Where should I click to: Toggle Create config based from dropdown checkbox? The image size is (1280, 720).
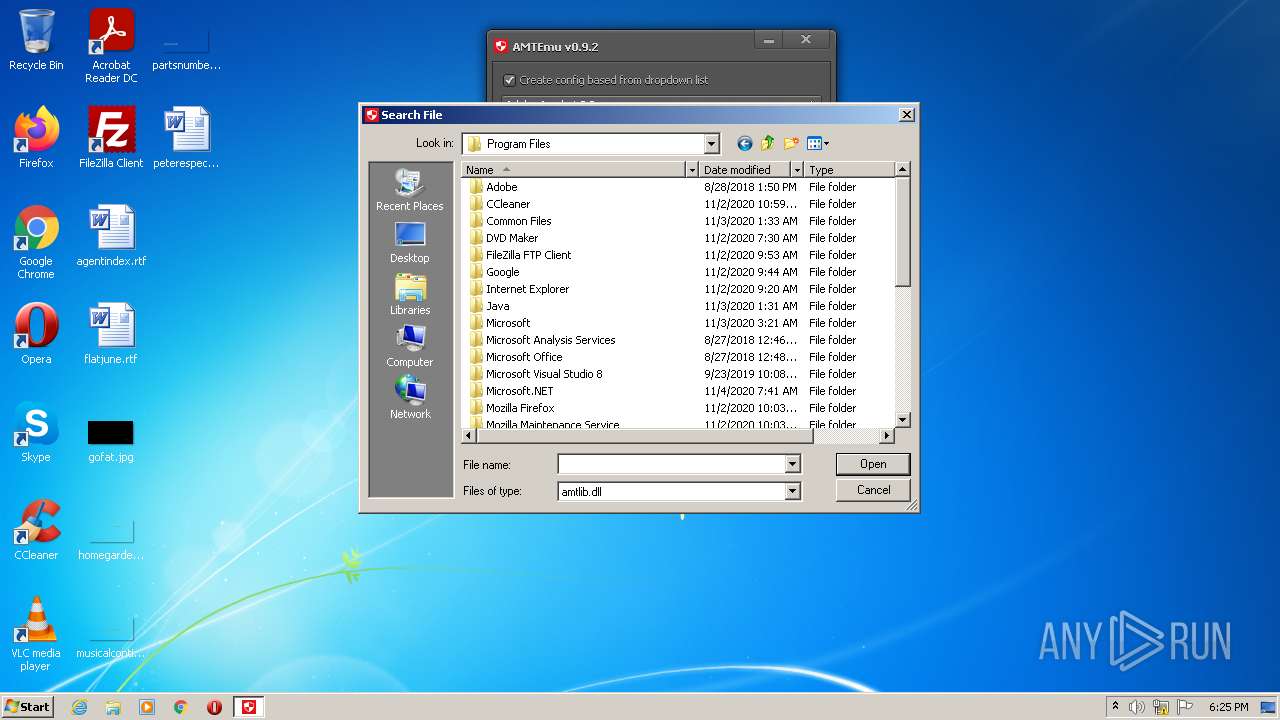tap(509, 80)
